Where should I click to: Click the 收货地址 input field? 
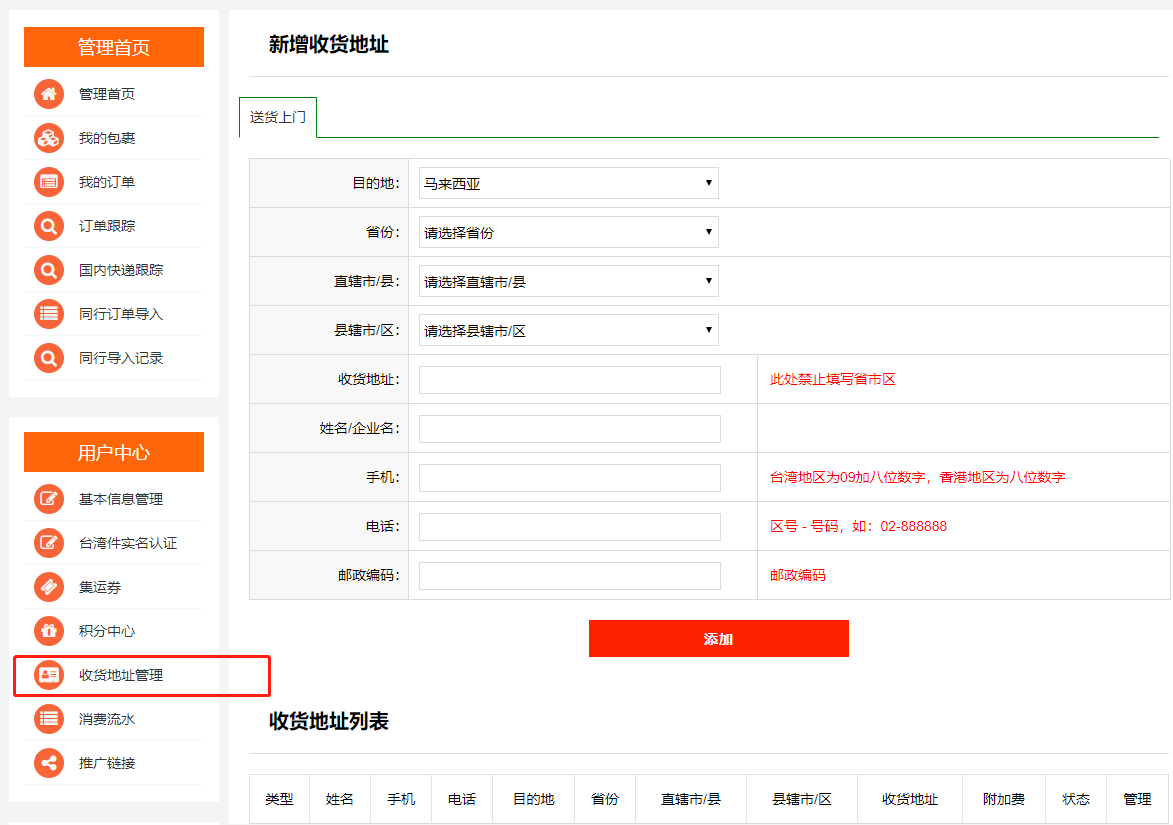(569, 380)
